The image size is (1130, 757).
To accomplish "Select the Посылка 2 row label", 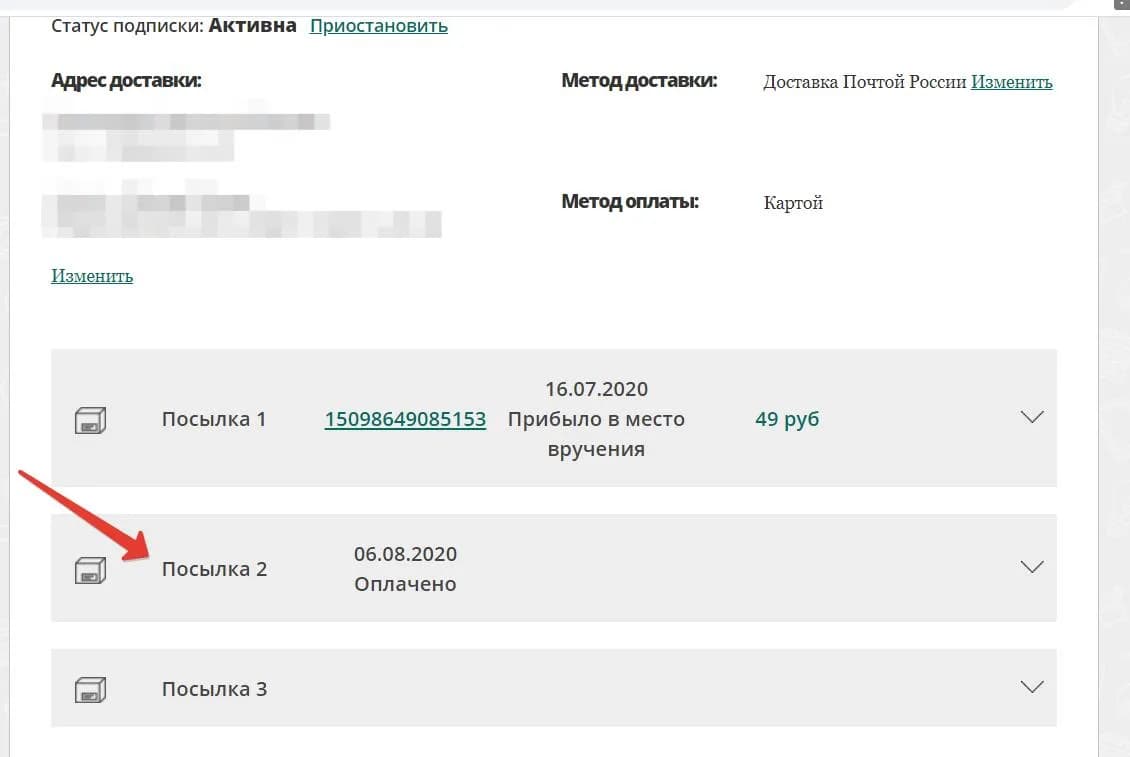I will [x=214, y=570].
